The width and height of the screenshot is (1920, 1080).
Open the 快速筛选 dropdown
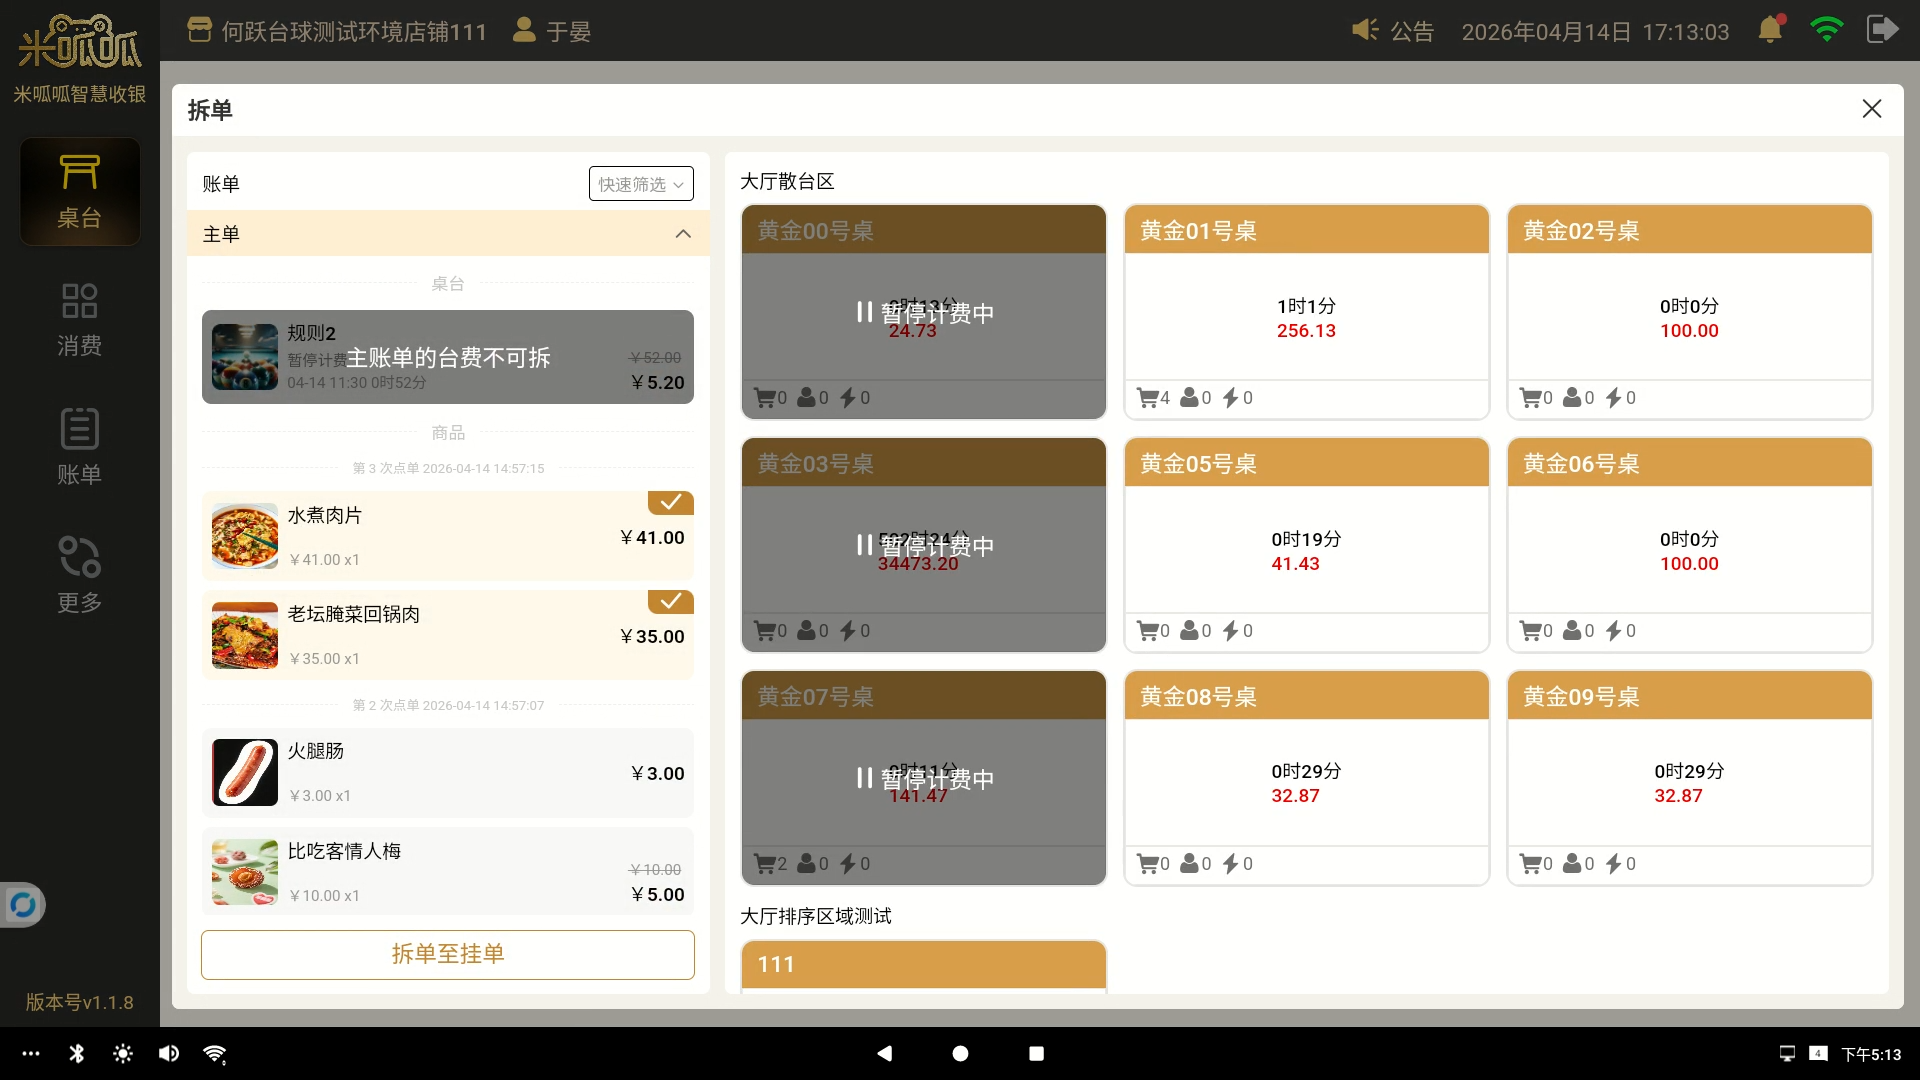(x=640, y=184)
